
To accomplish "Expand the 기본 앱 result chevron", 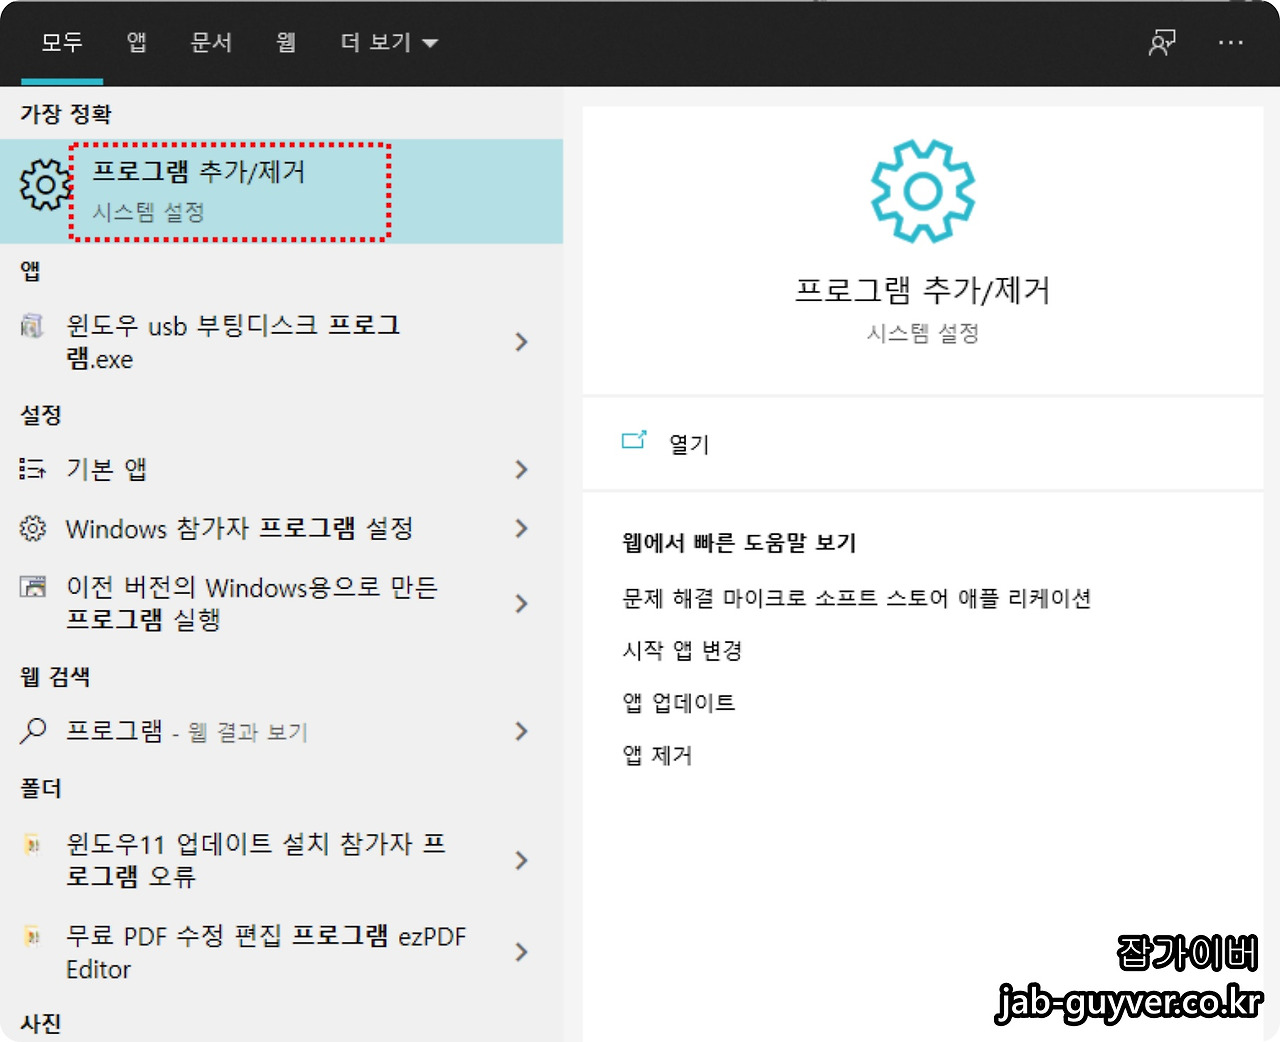I will click(x=521, y=469).
